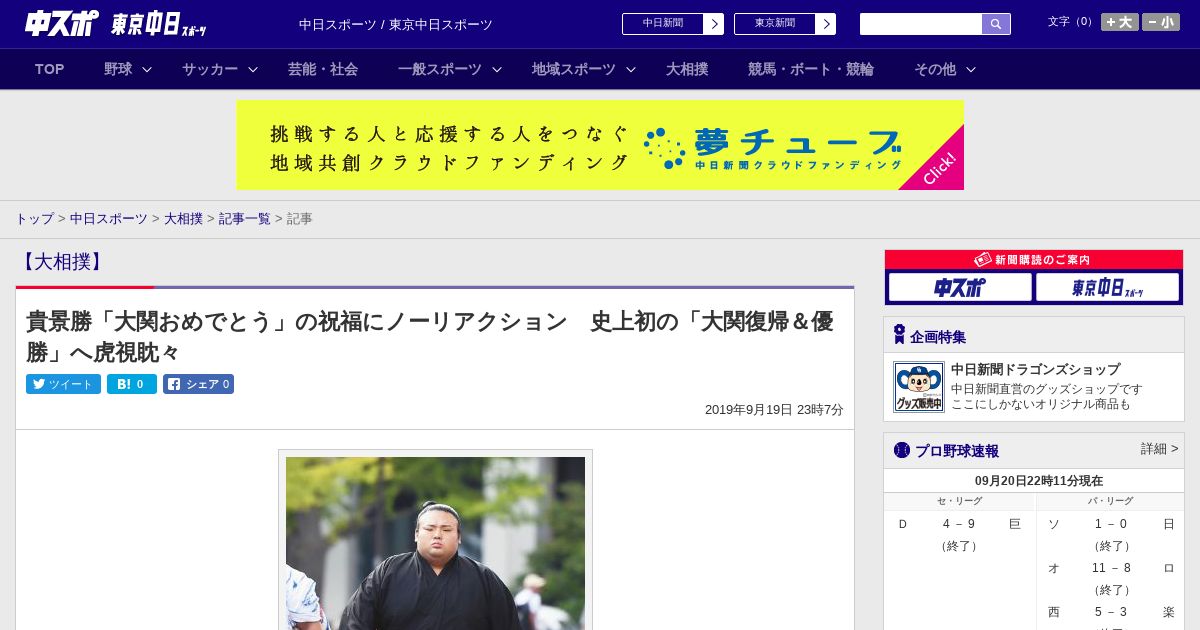Share article with Facebook シェア button
Screen dimensions: 1200x630
[x=199, y=384]
